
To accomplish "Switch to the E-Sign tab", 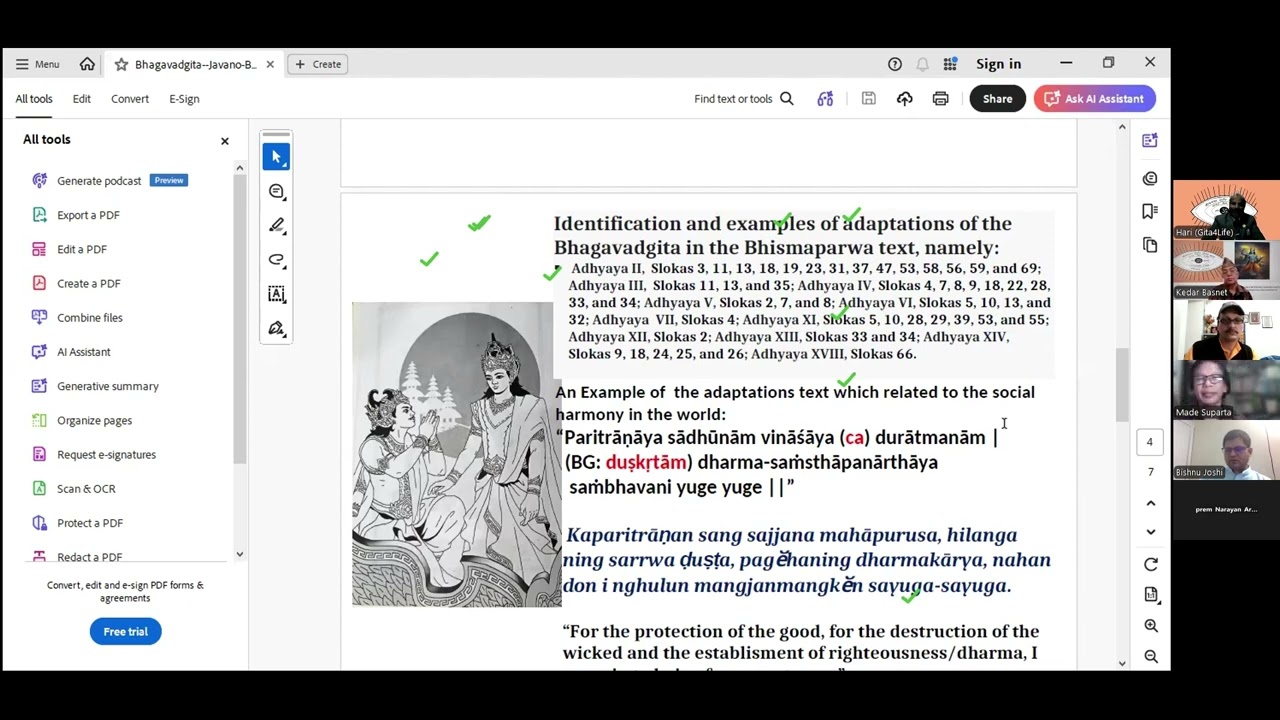I will click(x=184, y=99).
